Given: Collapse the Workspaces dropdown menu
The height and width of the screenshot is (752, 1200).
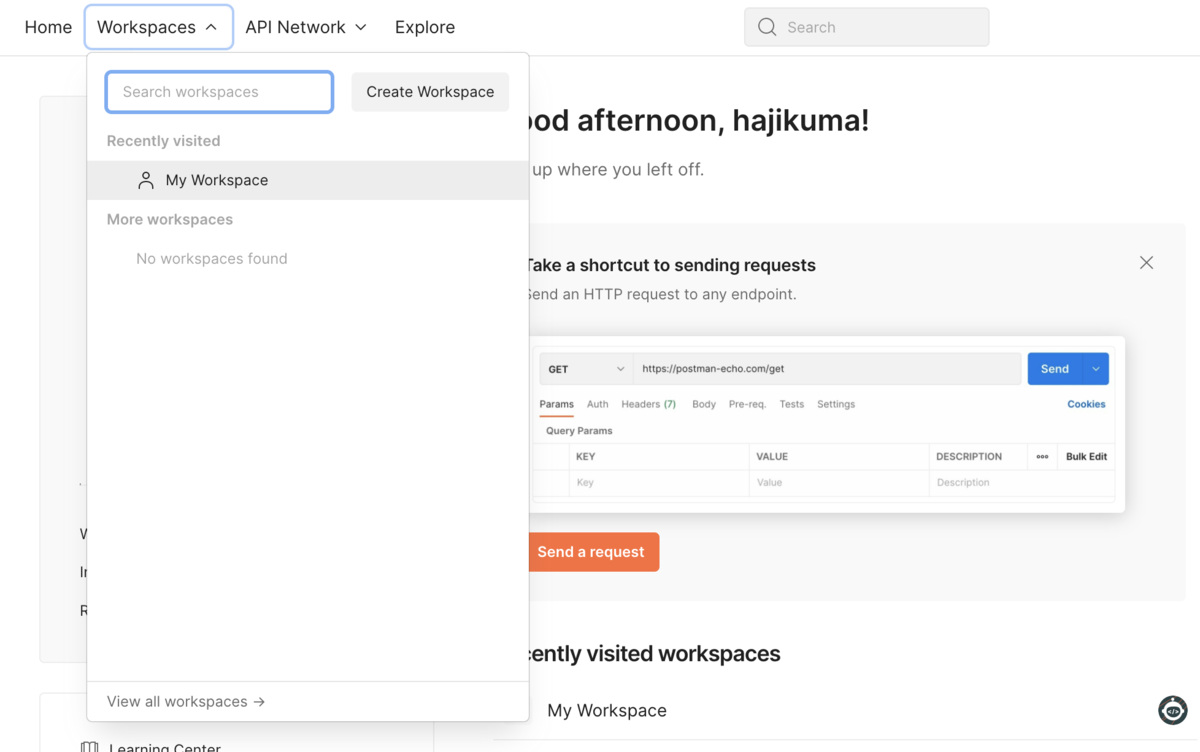Looking at the screenshot, I should coord(158,27).
